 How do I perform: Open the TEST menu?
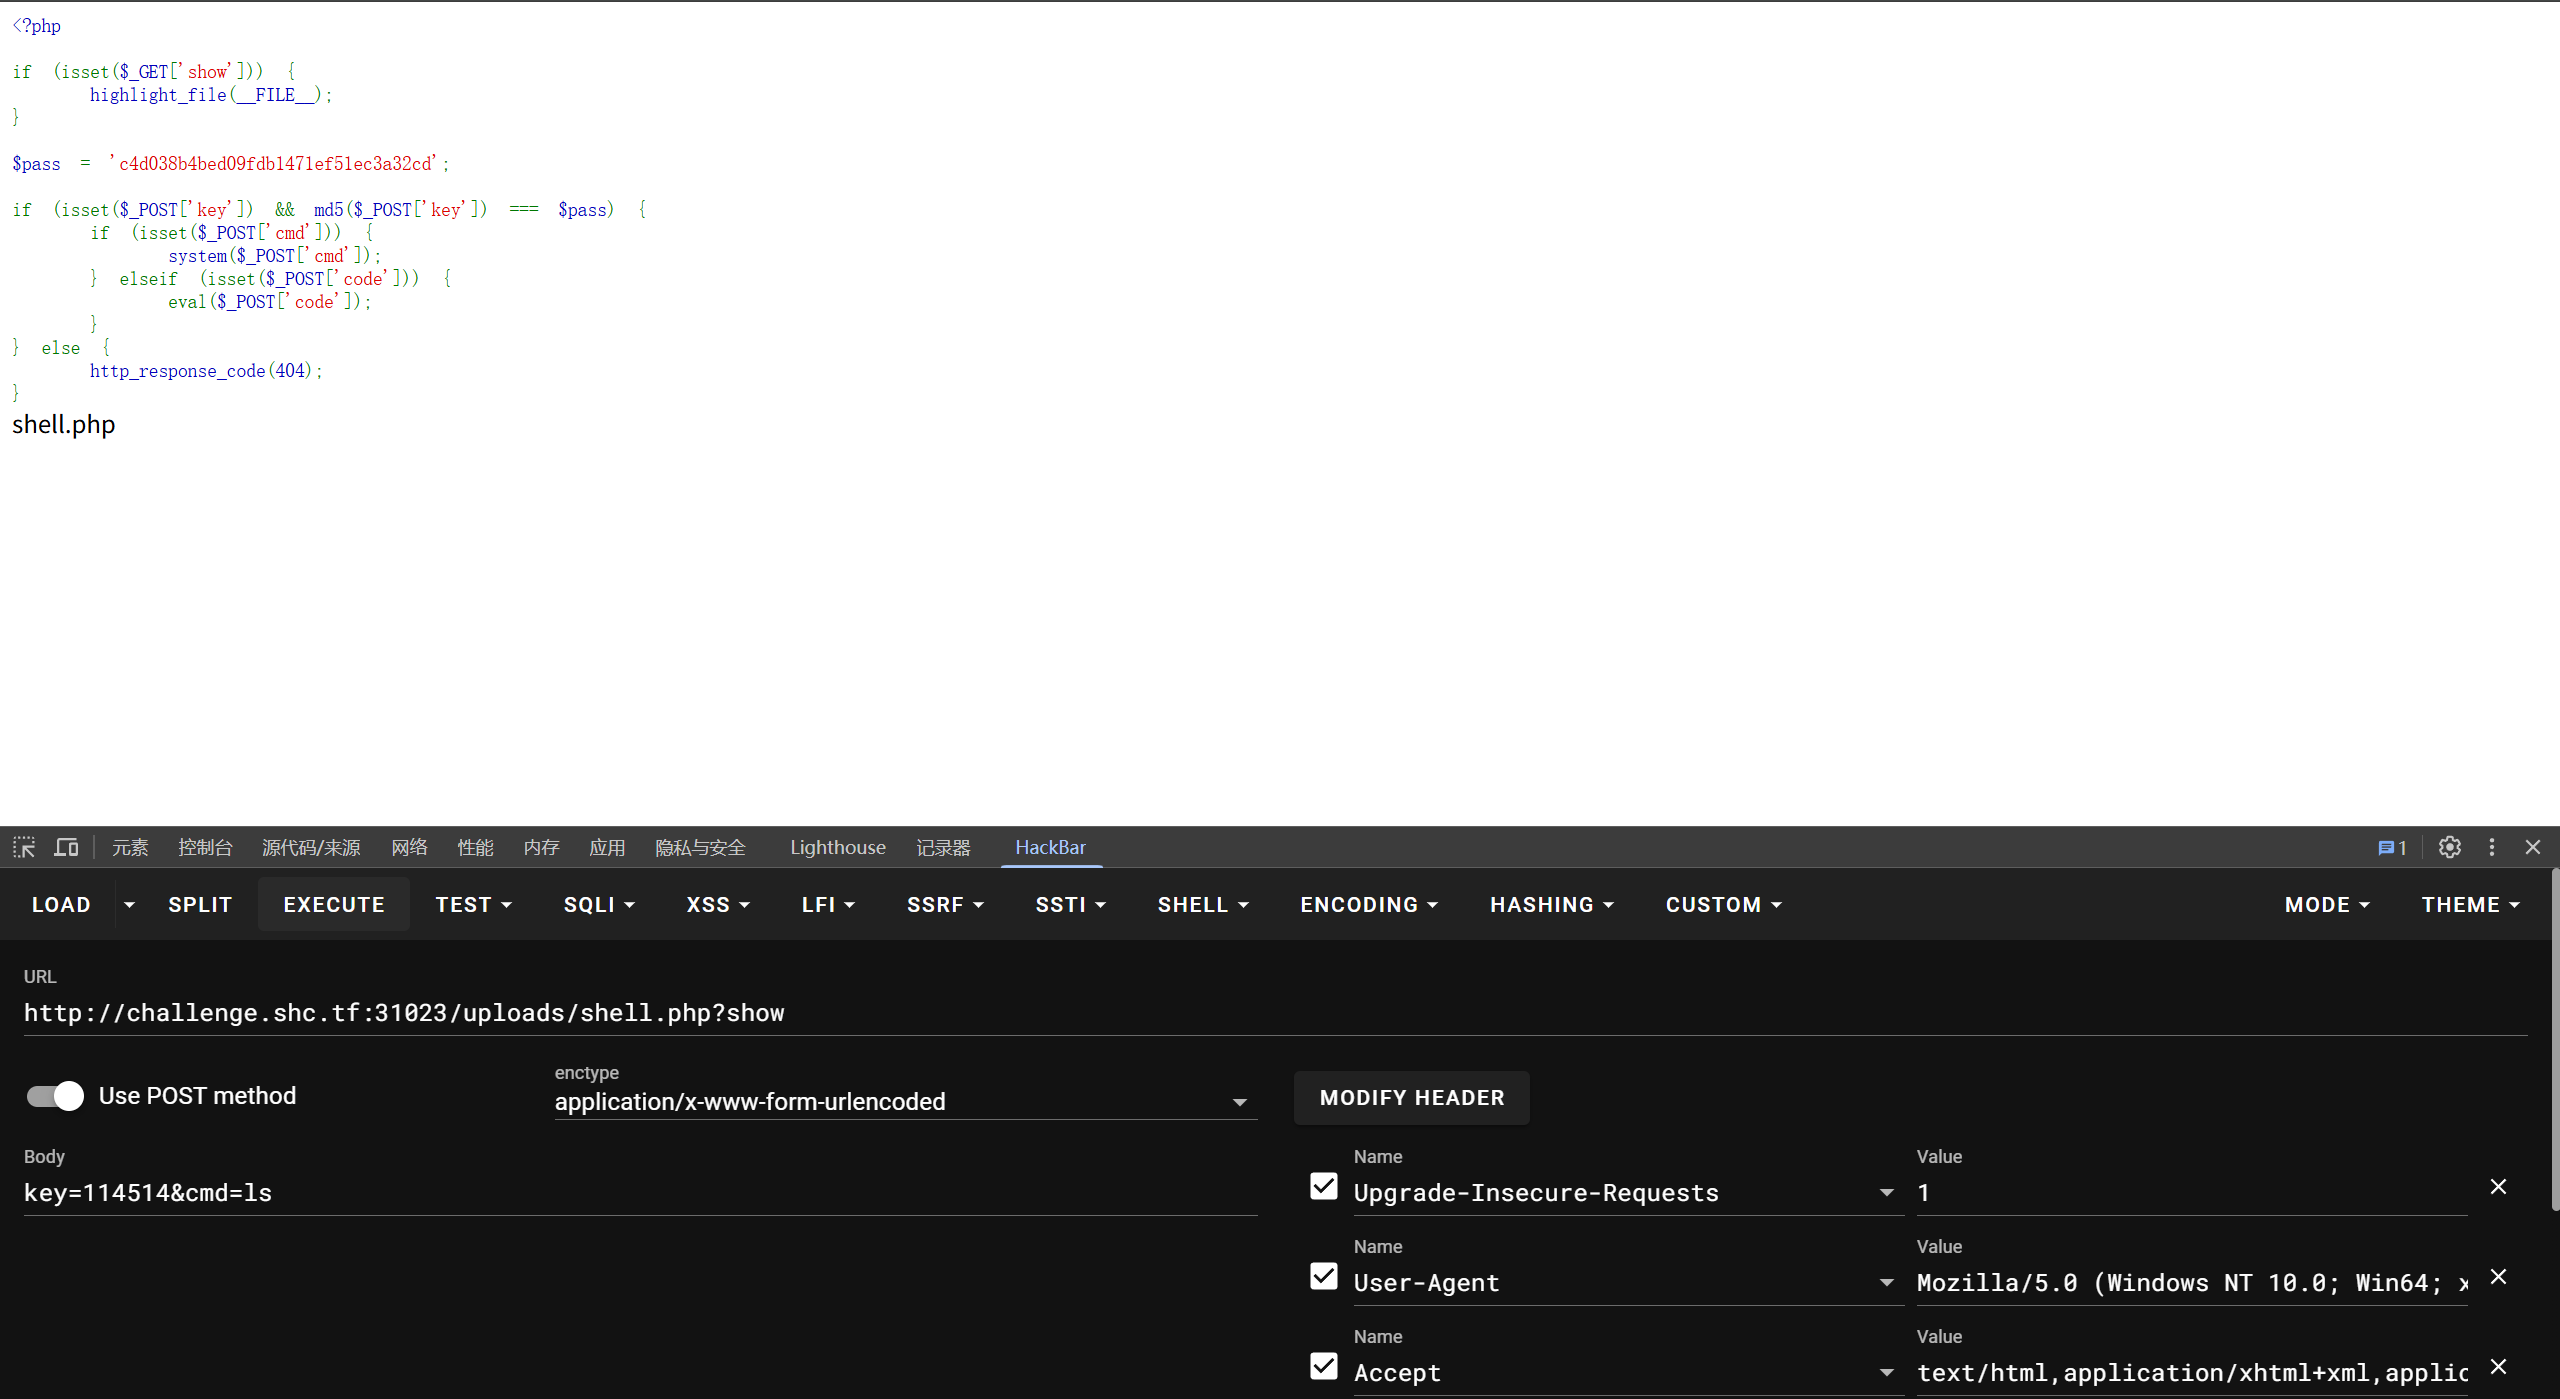(473, 904)
